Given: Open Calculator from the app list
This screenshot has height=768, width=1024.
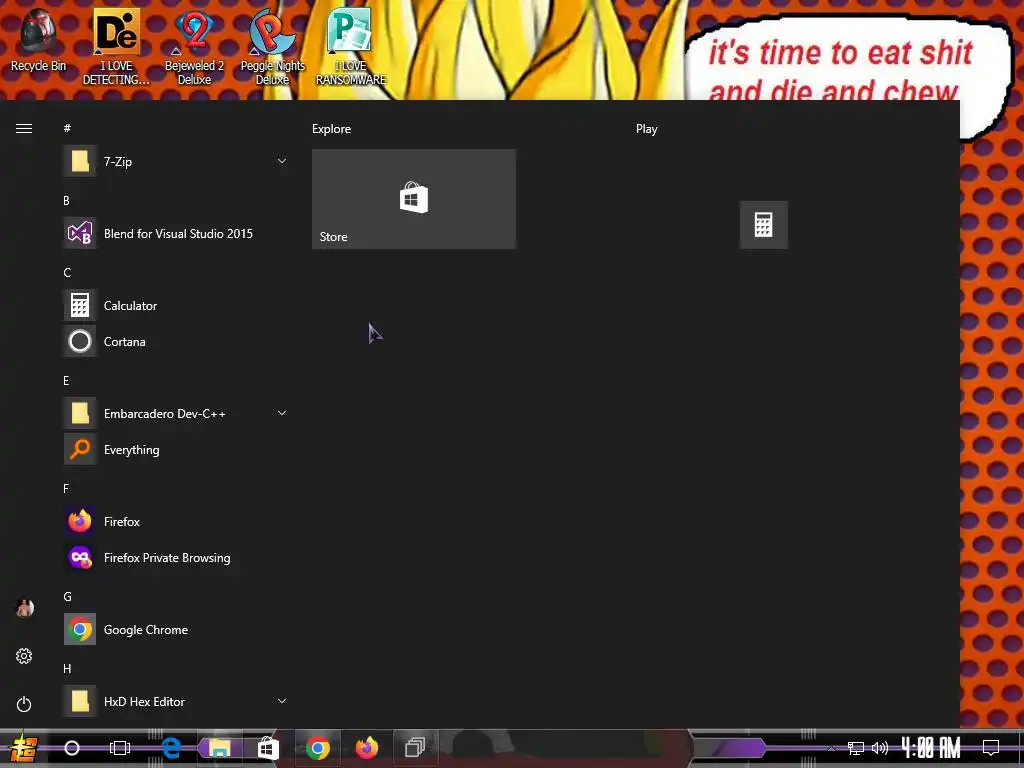Looking at the screenshot, I should pos(175,306).
